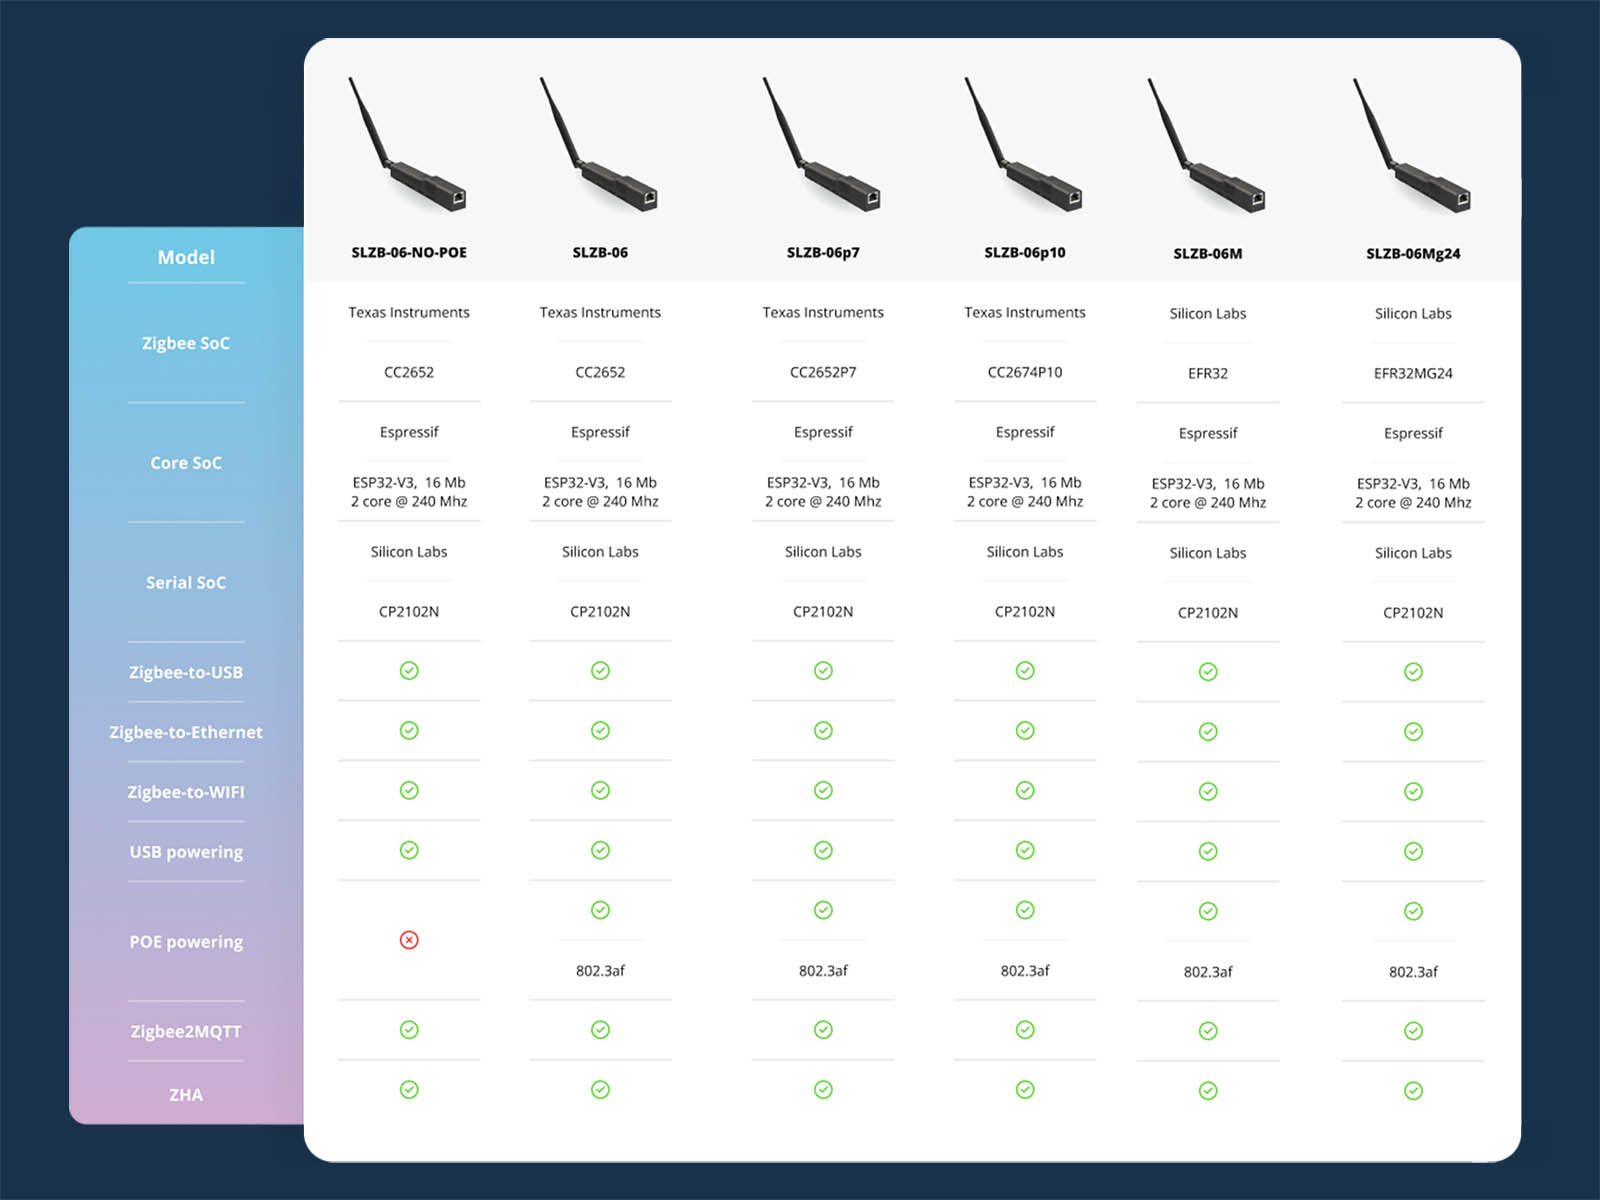The width and height of the screenshot is (1600, 1200).
Task: Click 802.3af under SLZB-06M
Action: 1208,971
